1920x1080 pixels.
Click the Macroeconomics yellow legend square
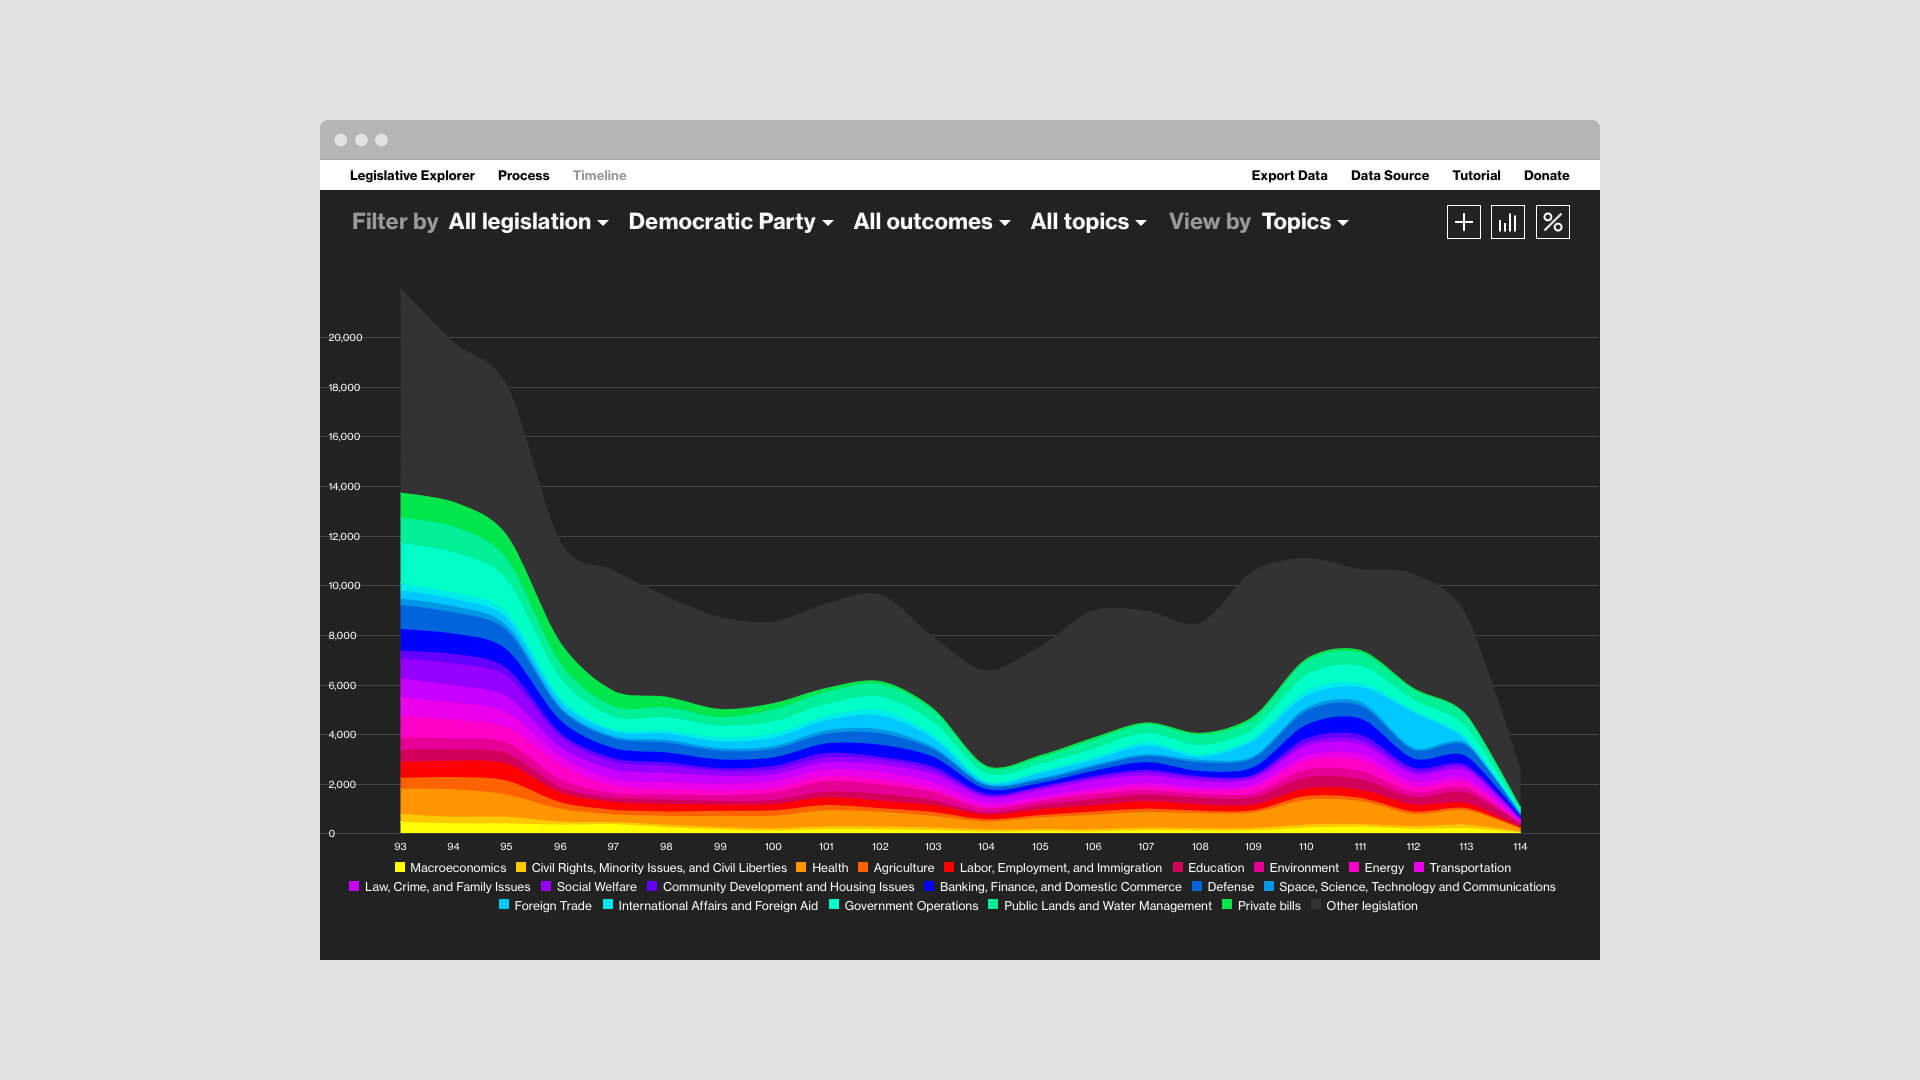(400, 867)
